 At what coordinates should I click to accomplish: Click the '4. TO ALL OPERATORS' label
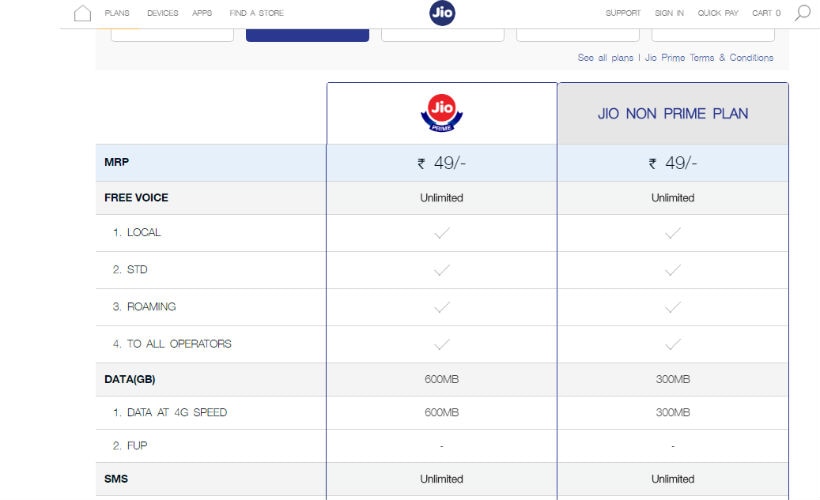pos(172,344)
